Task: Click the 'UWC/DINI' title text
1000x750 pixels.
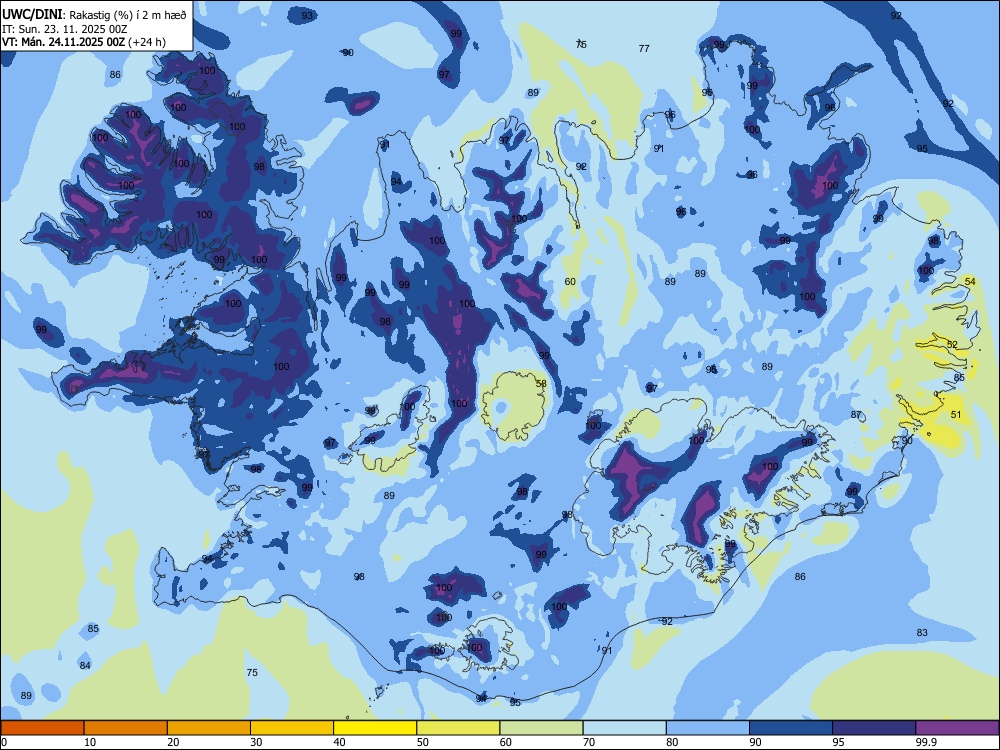Action: point(32,14)
